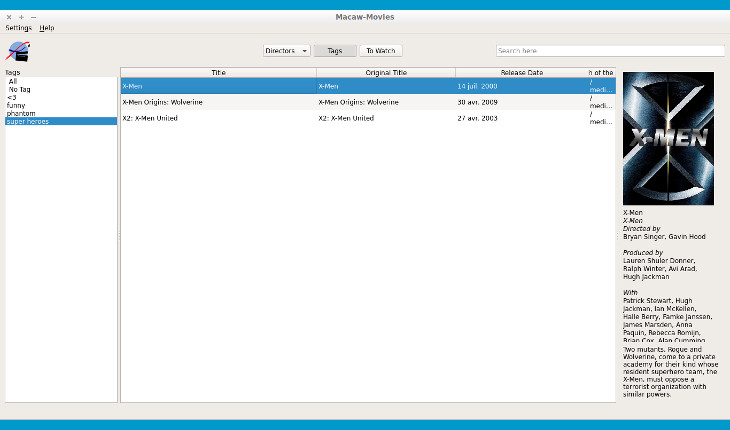Screen dimensions: 730x430
Task: Select the funny tag
Action: coord(61,105)
